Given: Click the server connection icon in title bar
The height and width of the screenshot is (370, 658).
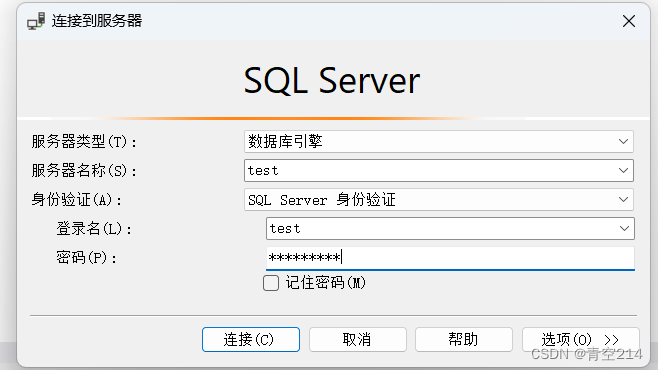Looking at the screenshot, I should [x=36, y=21].
